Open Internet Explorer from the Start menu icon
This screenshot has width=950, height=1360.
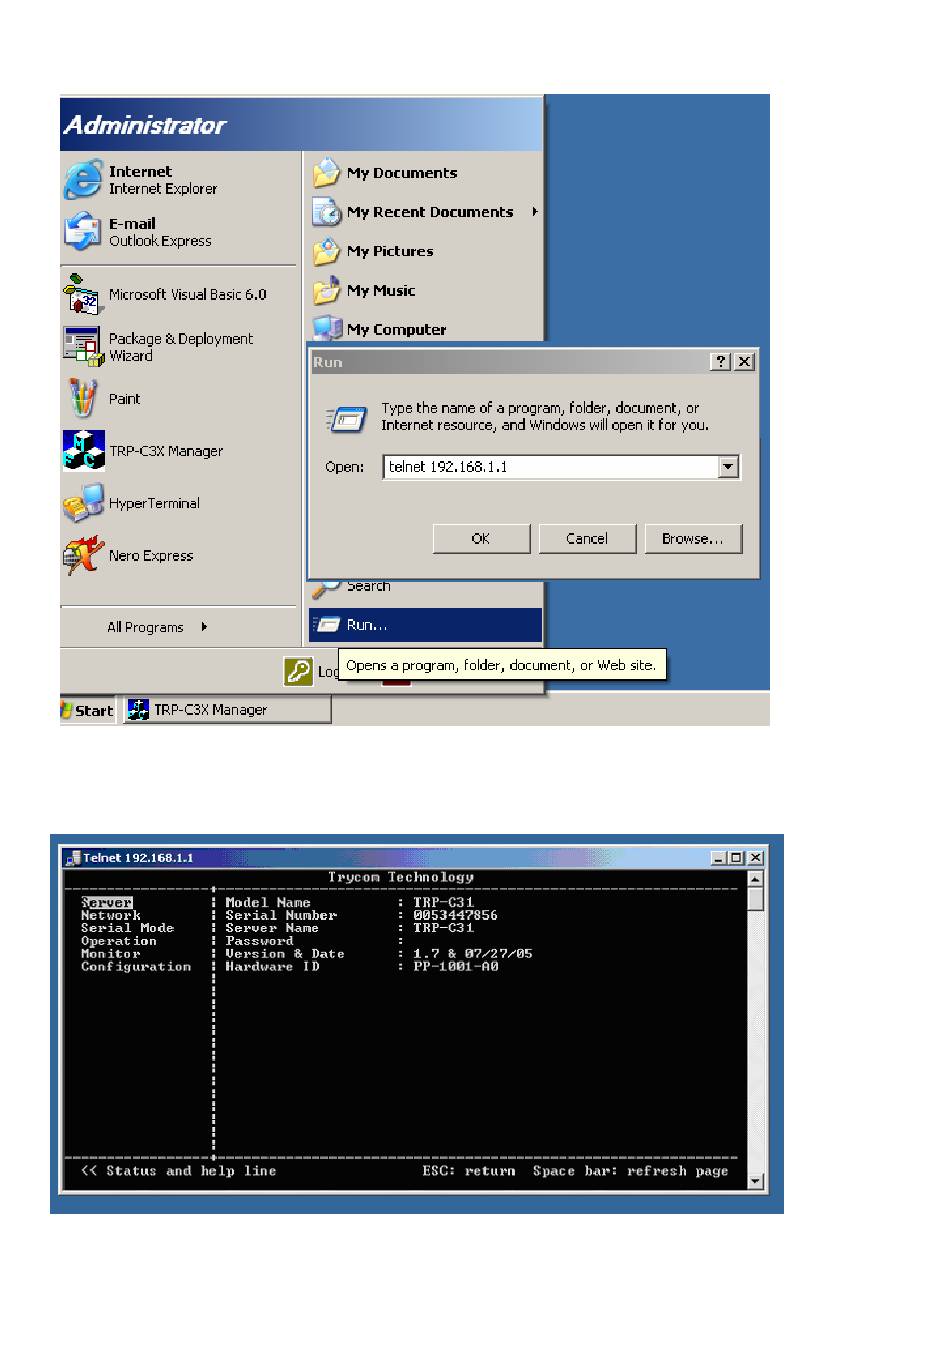(x=83, y=180)
